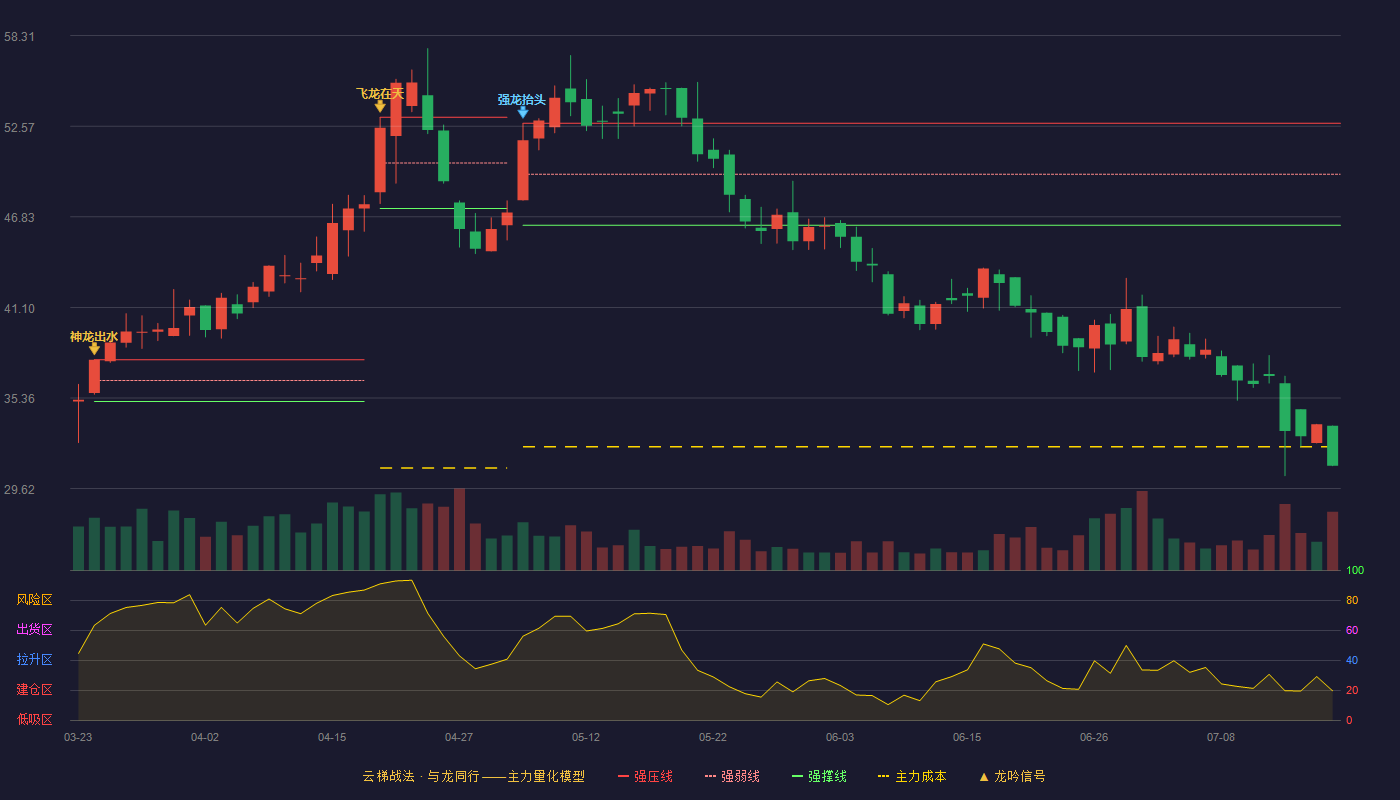Click the 龙吟信号 triangle legend icon

tap(983, 776)
